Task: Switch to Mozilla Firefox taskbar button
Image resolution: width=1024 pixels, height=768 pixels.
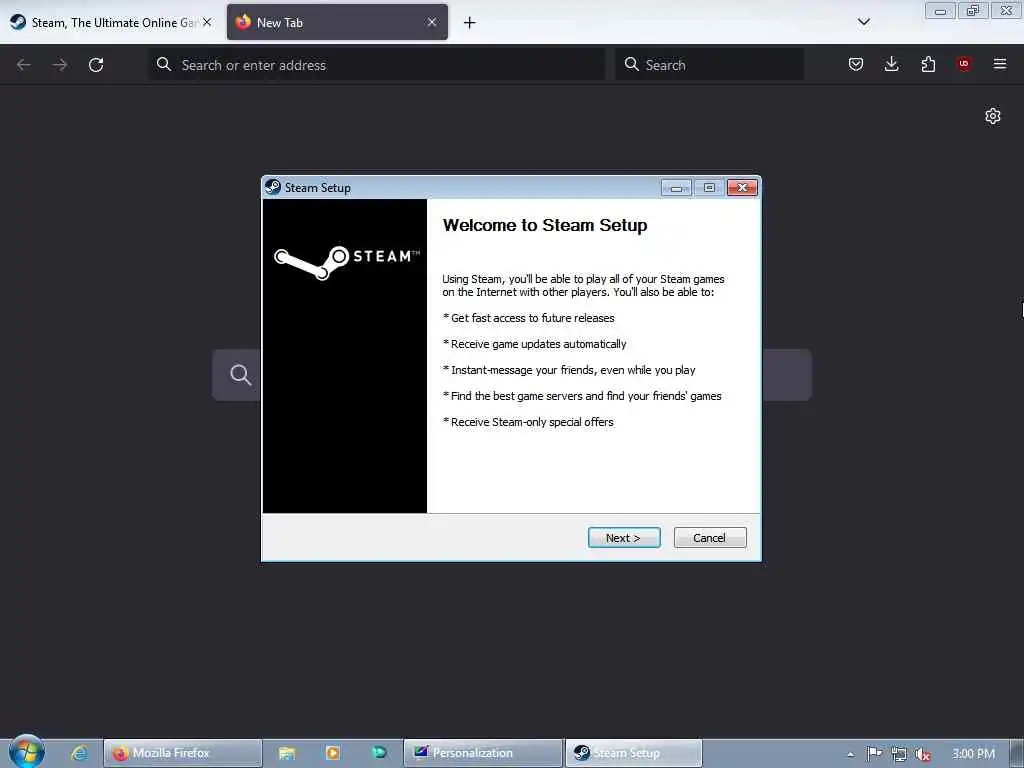Action: 183,753
